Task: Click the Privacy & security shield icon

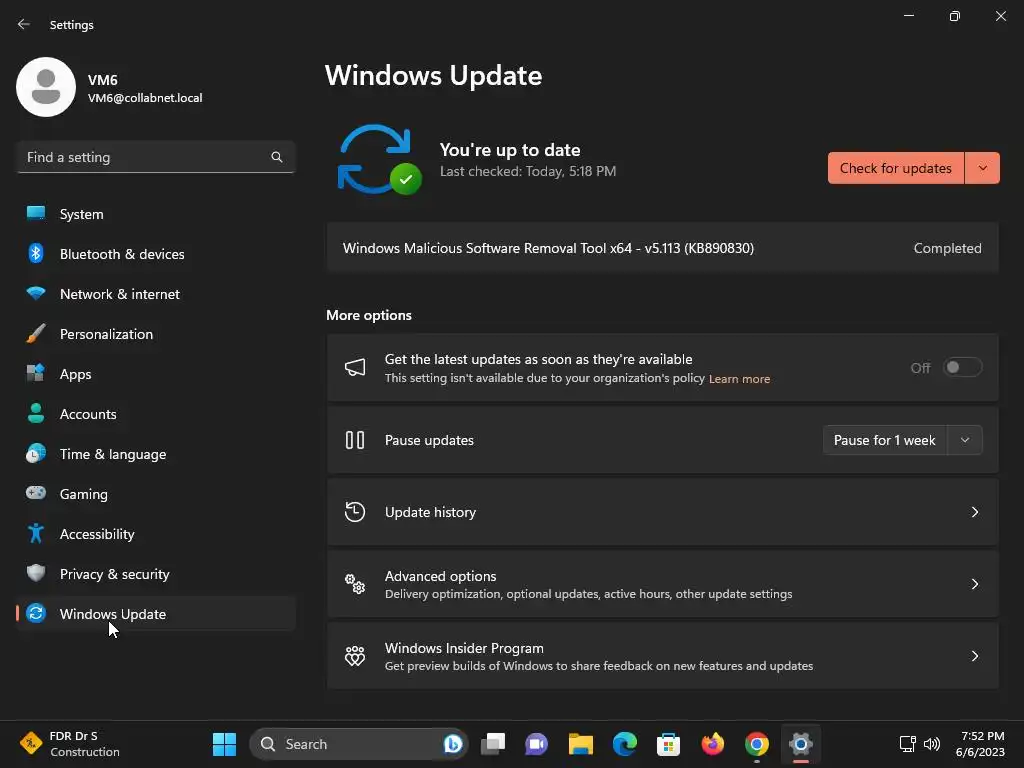Action: click(x=36, y=573)
